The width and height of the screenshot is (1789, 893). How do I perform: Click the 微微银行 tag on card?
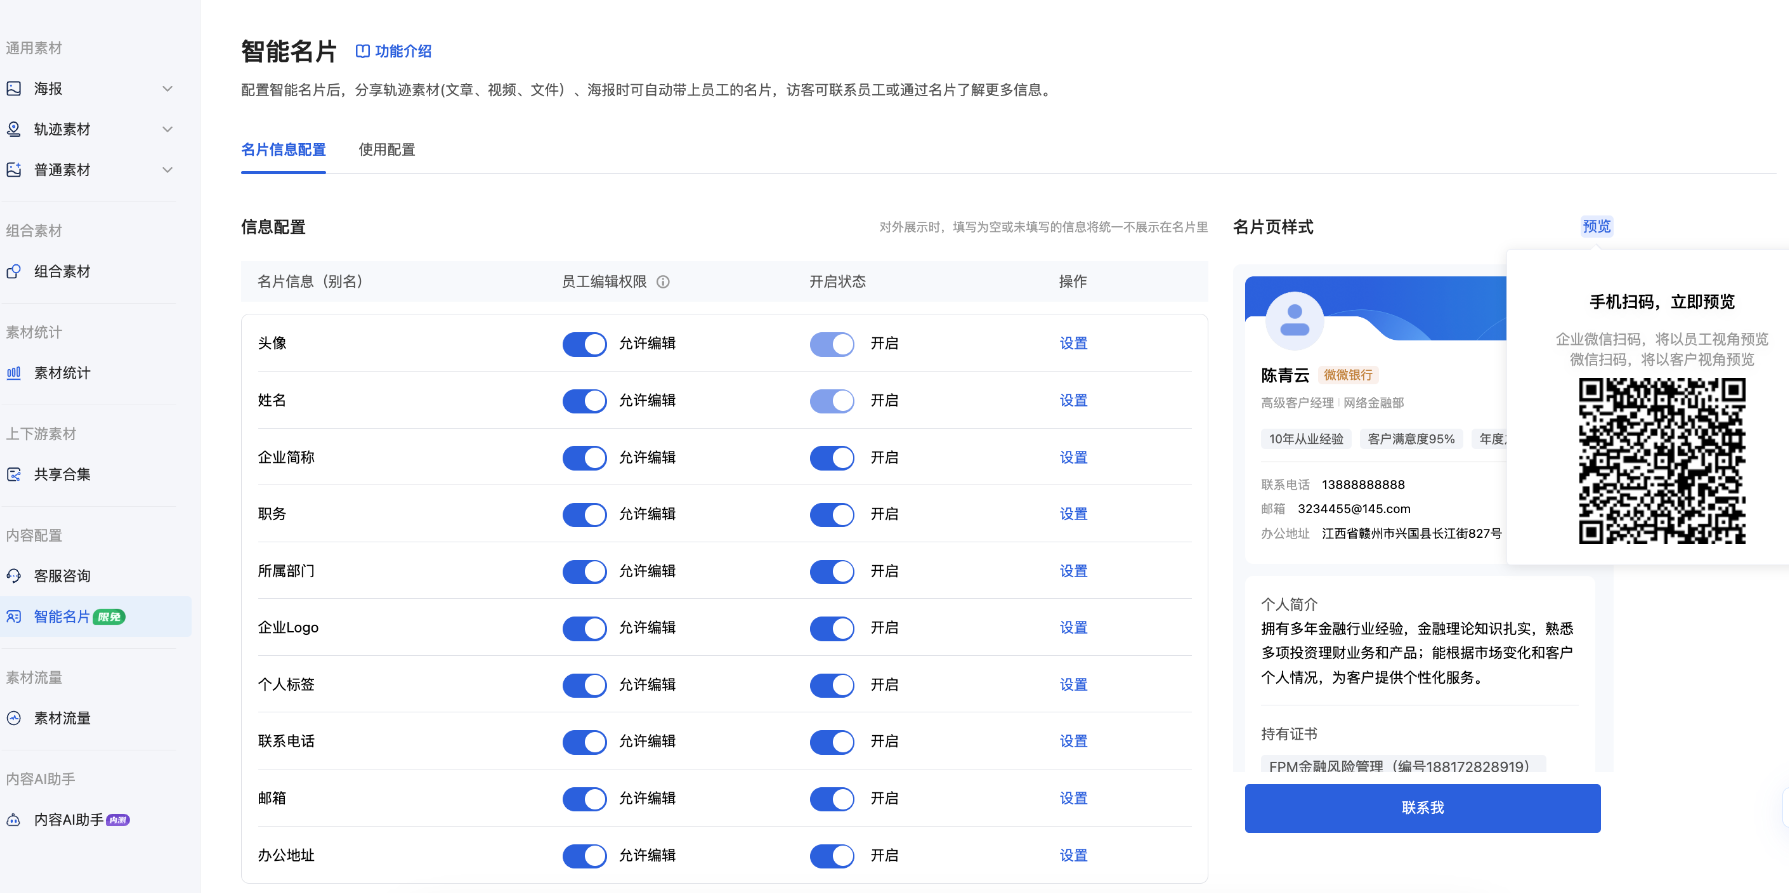click(1348, 375)
